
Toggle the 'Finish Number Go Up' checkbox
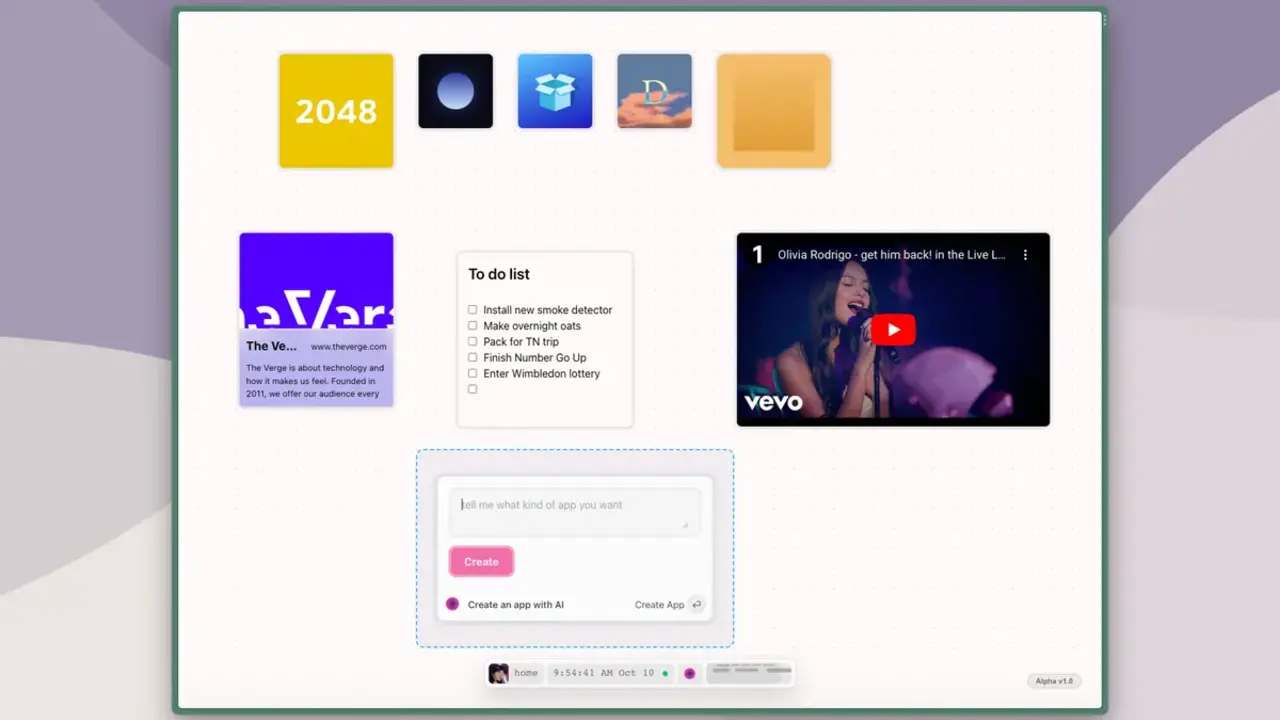(473, 358)
